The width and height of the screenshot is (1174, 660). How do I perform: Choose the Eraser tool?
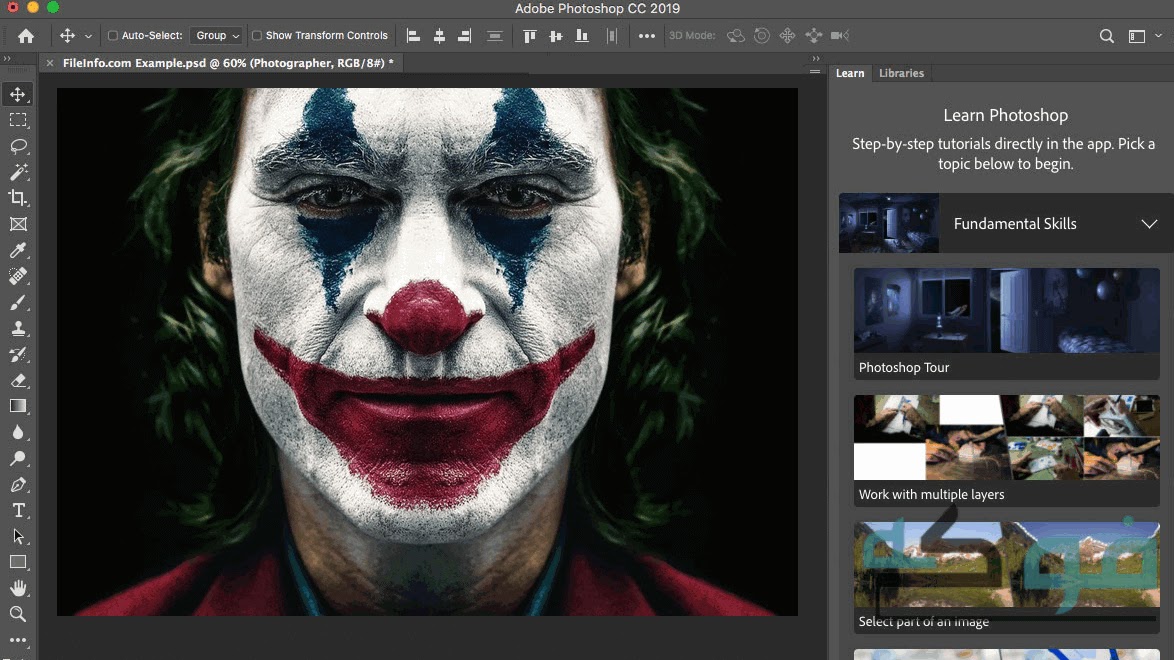coord(18,380)
